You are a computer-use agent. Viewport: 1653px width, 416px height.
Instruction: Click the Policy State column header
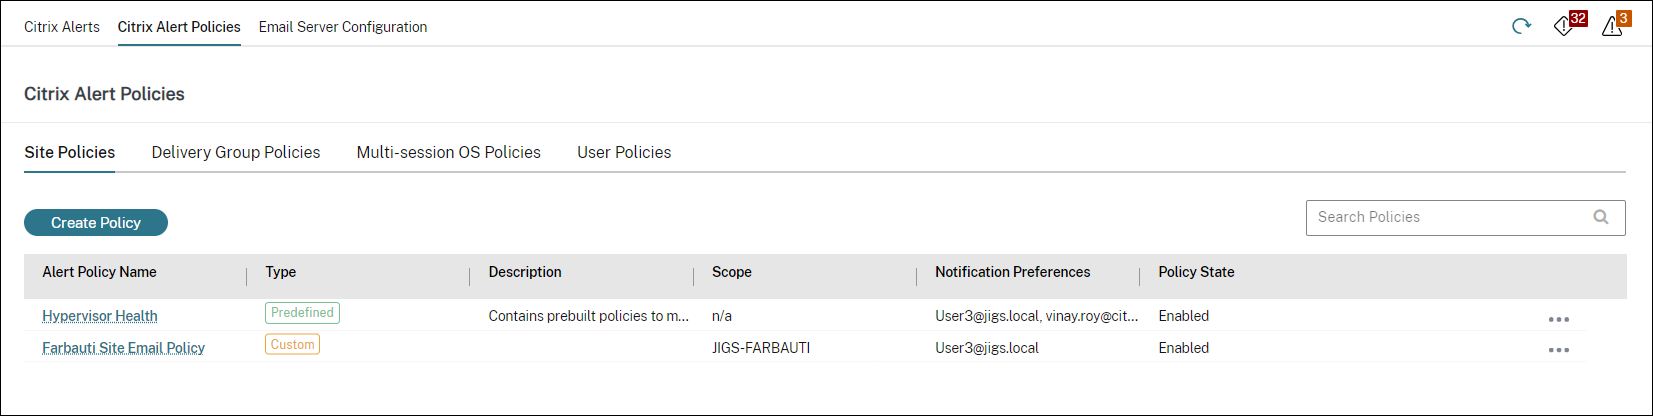coord(1196,272)
